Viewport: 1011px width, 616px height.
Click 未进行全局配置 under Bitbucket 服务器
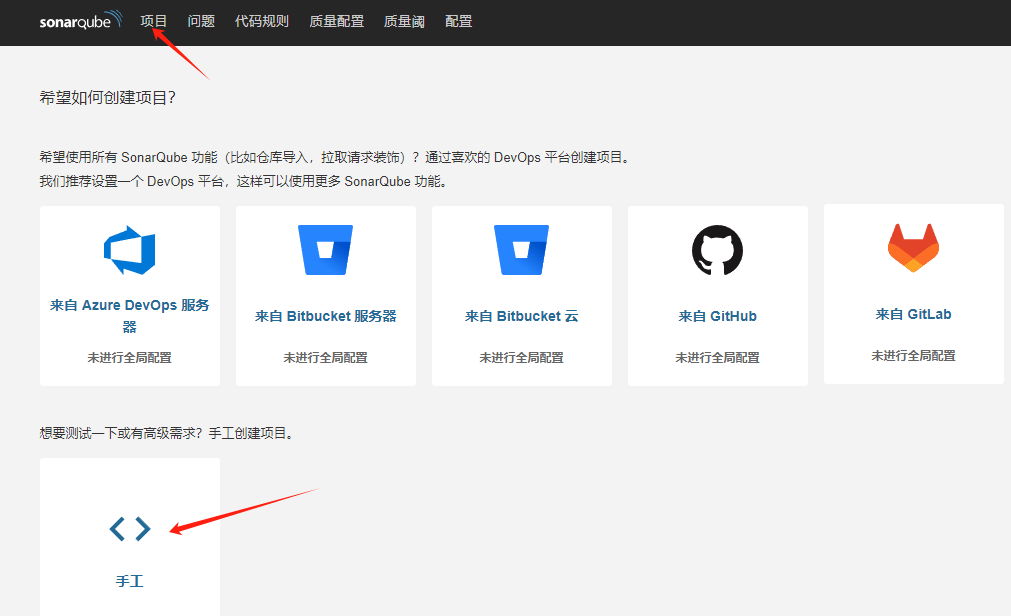(x=326, y=357)
